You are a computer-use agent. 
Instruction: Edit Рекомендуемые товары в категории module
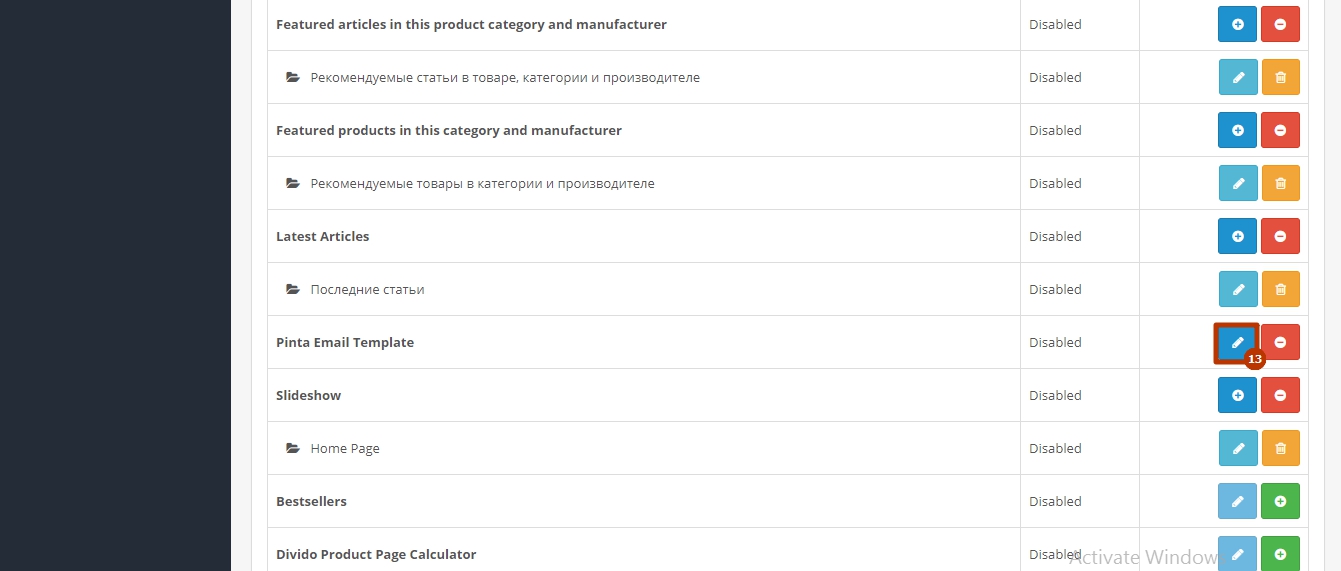coord(1237,183)
